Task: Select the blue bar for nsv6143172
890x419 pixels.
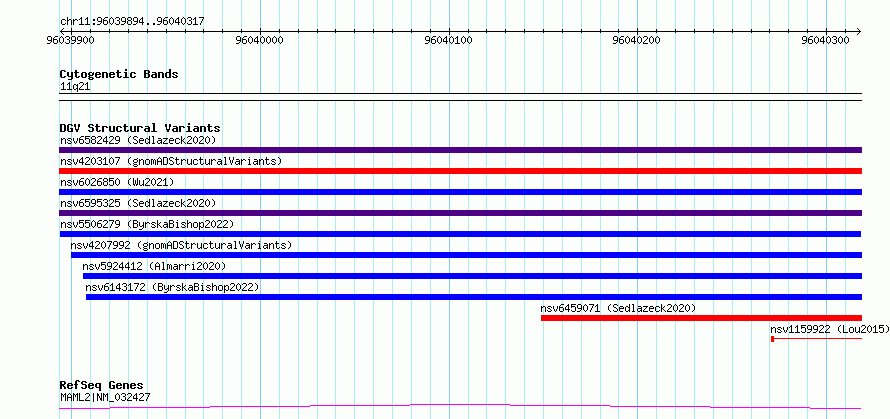Action: [474, 297]
